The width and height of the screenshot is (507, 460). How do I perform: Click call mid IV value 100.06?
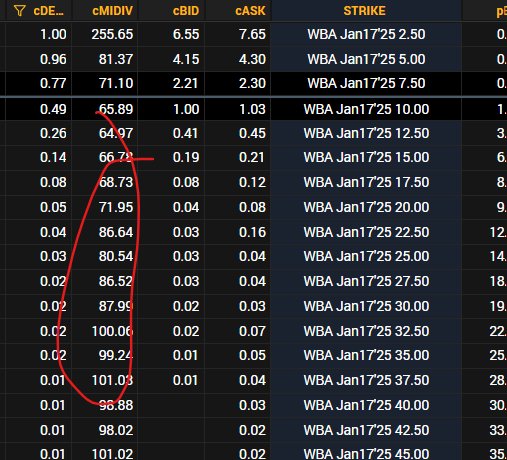pos(112,331)
